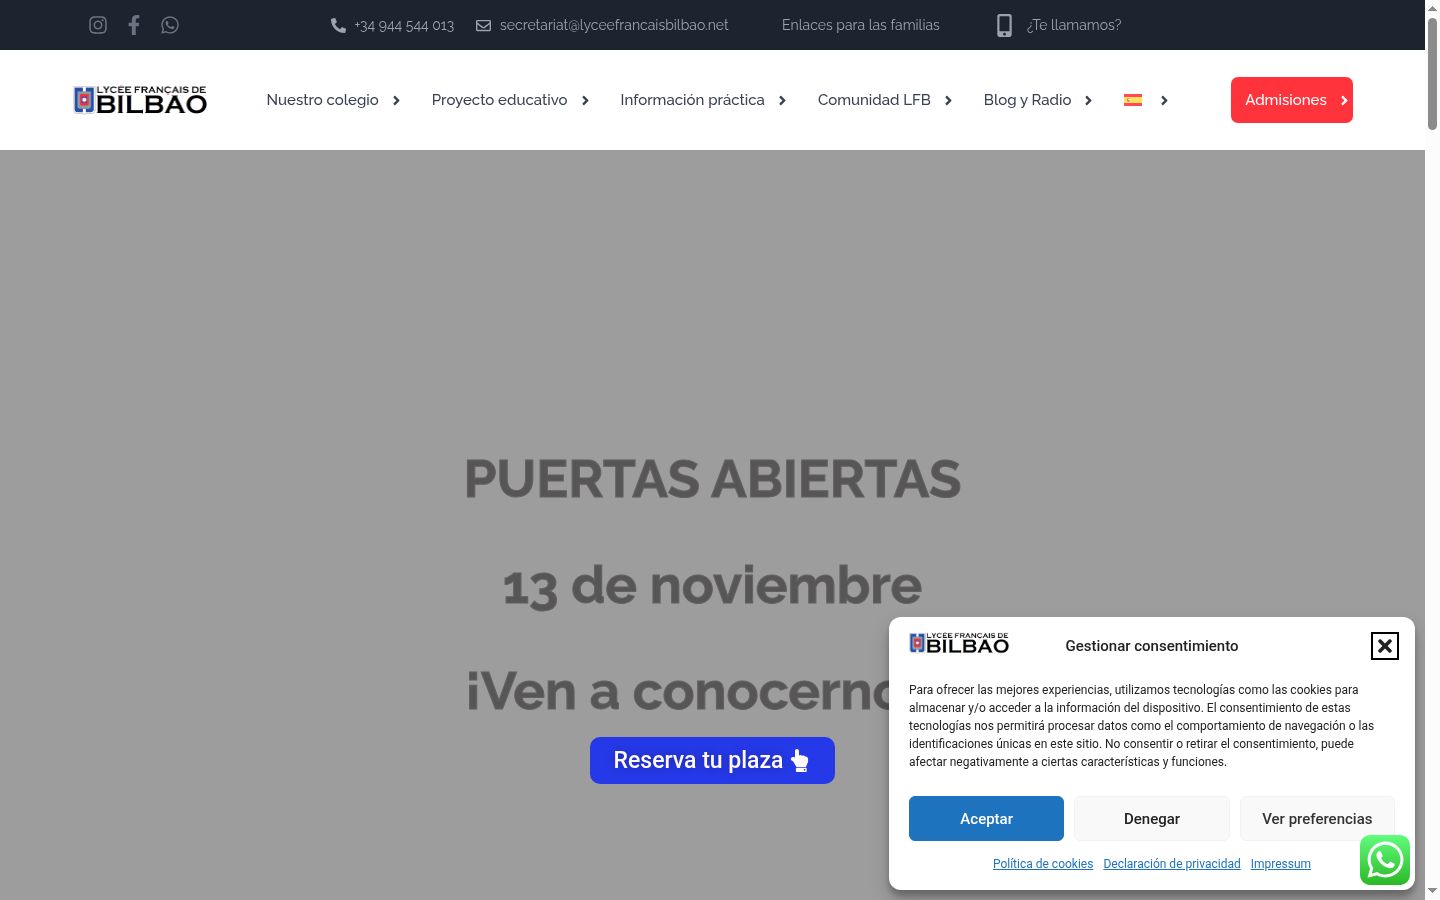The width and height of the screenshot is (1440, 900).
Task: Open the Política de cookies link
Action: click(1043, 864)
